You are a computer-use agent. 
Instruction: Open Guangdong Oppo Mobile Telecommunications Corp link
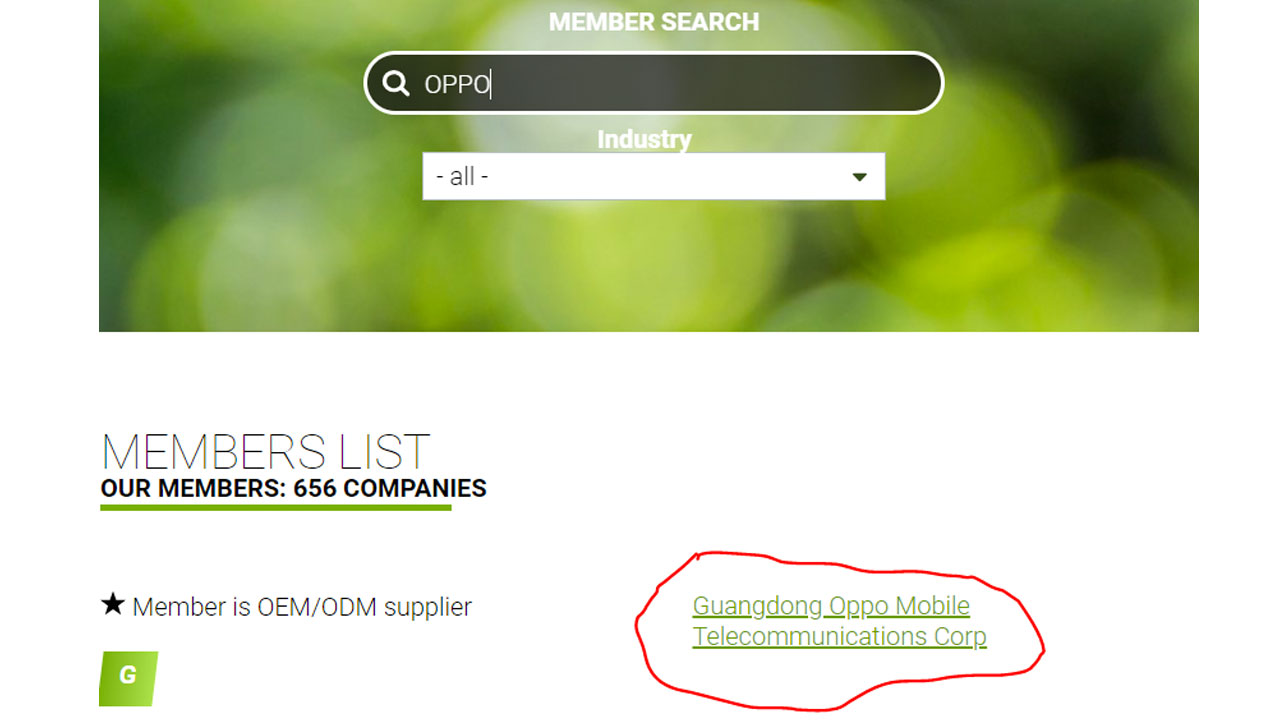840,621
